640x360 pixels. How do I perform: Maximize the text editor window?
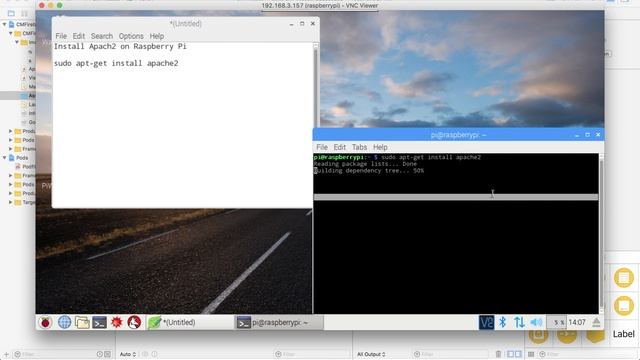[x=302, y=24]
